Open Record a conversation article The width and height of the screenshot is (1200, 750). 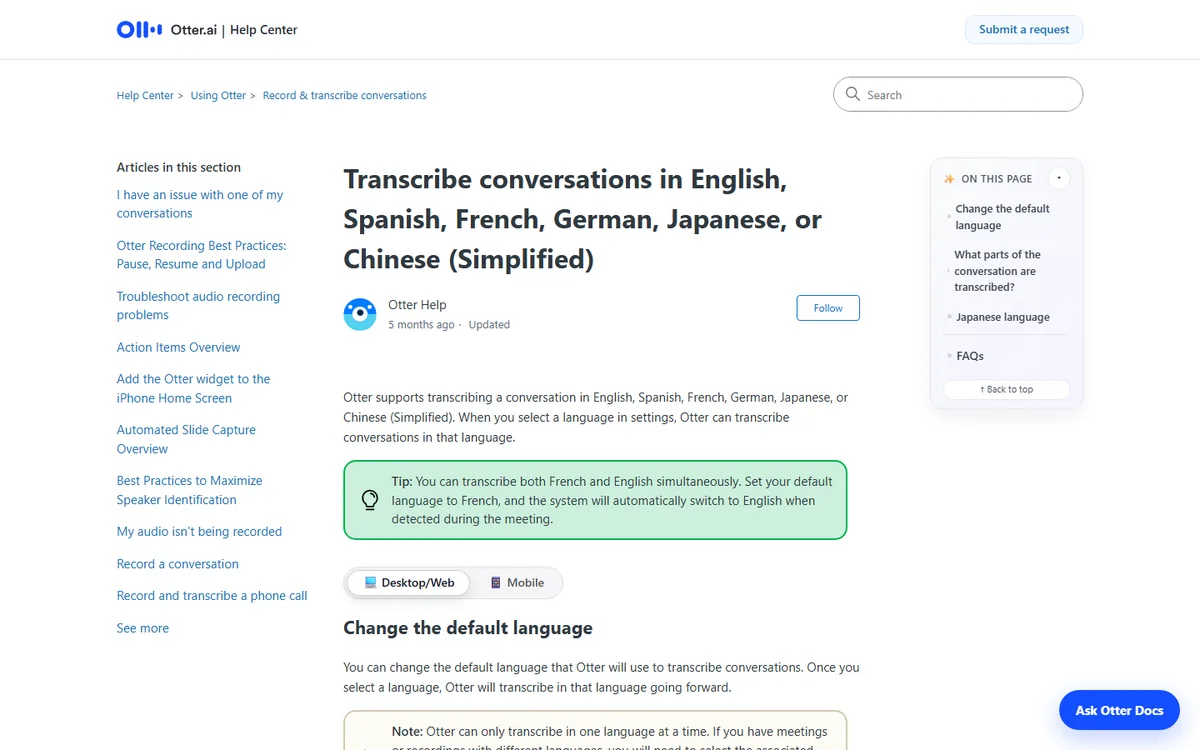(x=178, y=564)
